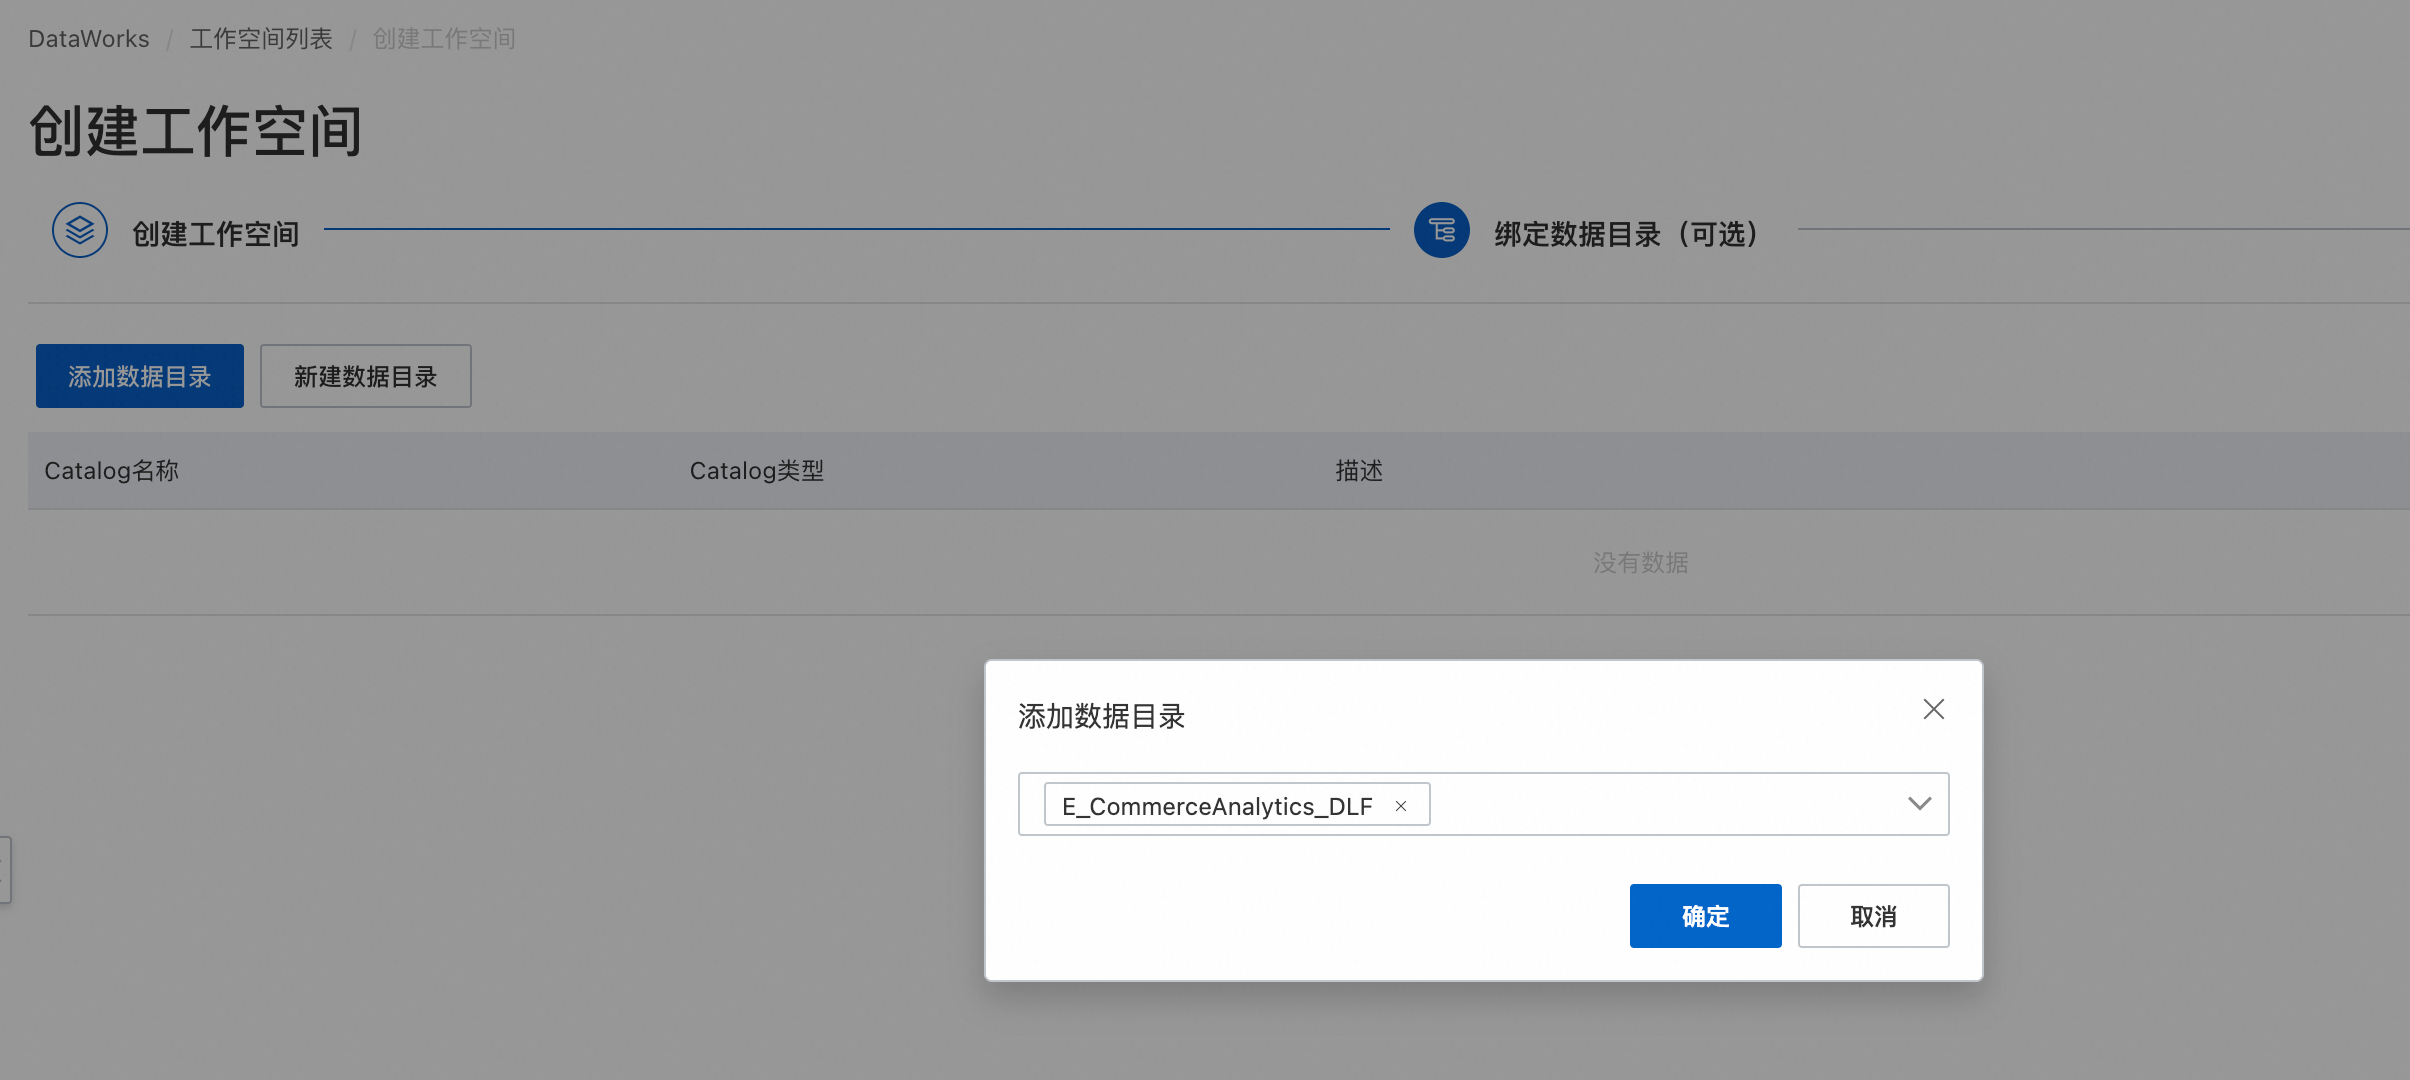The image size is (2410, 1080).
Task: Open the DataWorks breadcrumb link
Action: click(x=89, y=39)
